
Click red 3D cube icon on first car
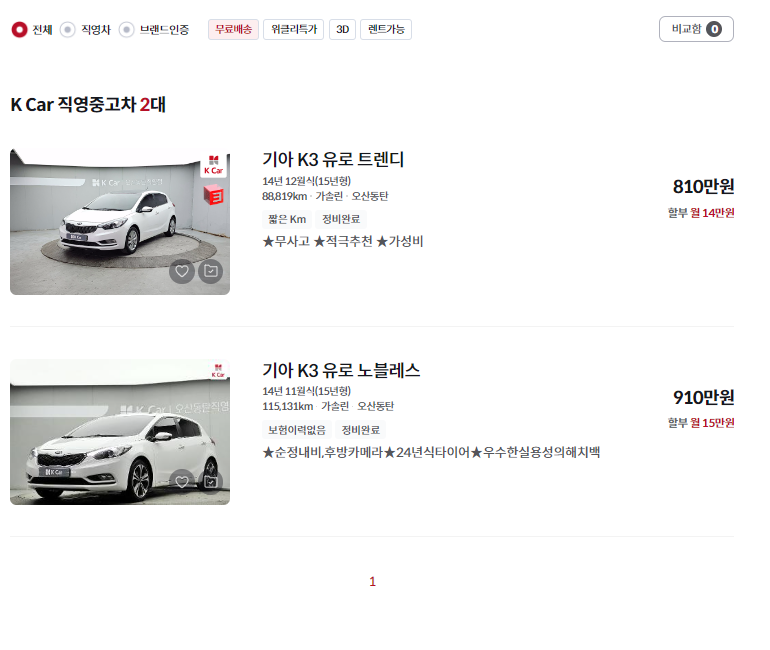[214, 195]
